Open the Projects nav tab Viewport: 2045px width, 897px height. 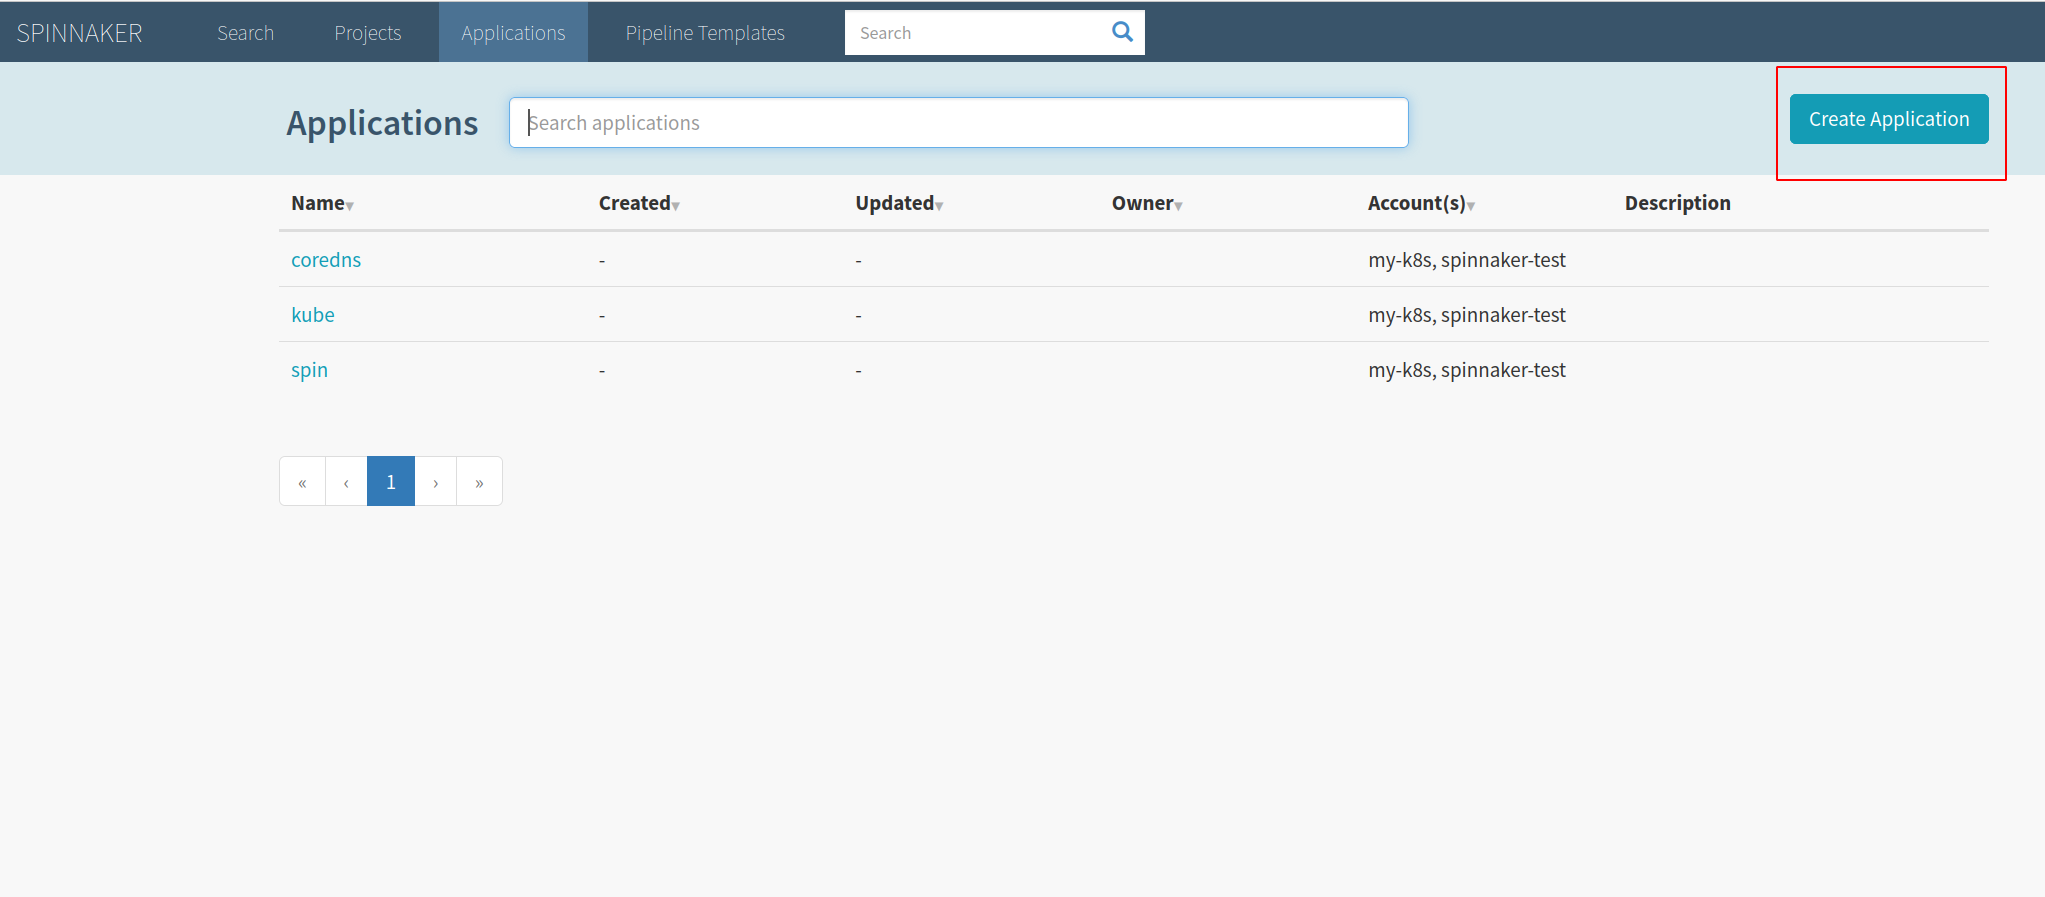[368, 33]
